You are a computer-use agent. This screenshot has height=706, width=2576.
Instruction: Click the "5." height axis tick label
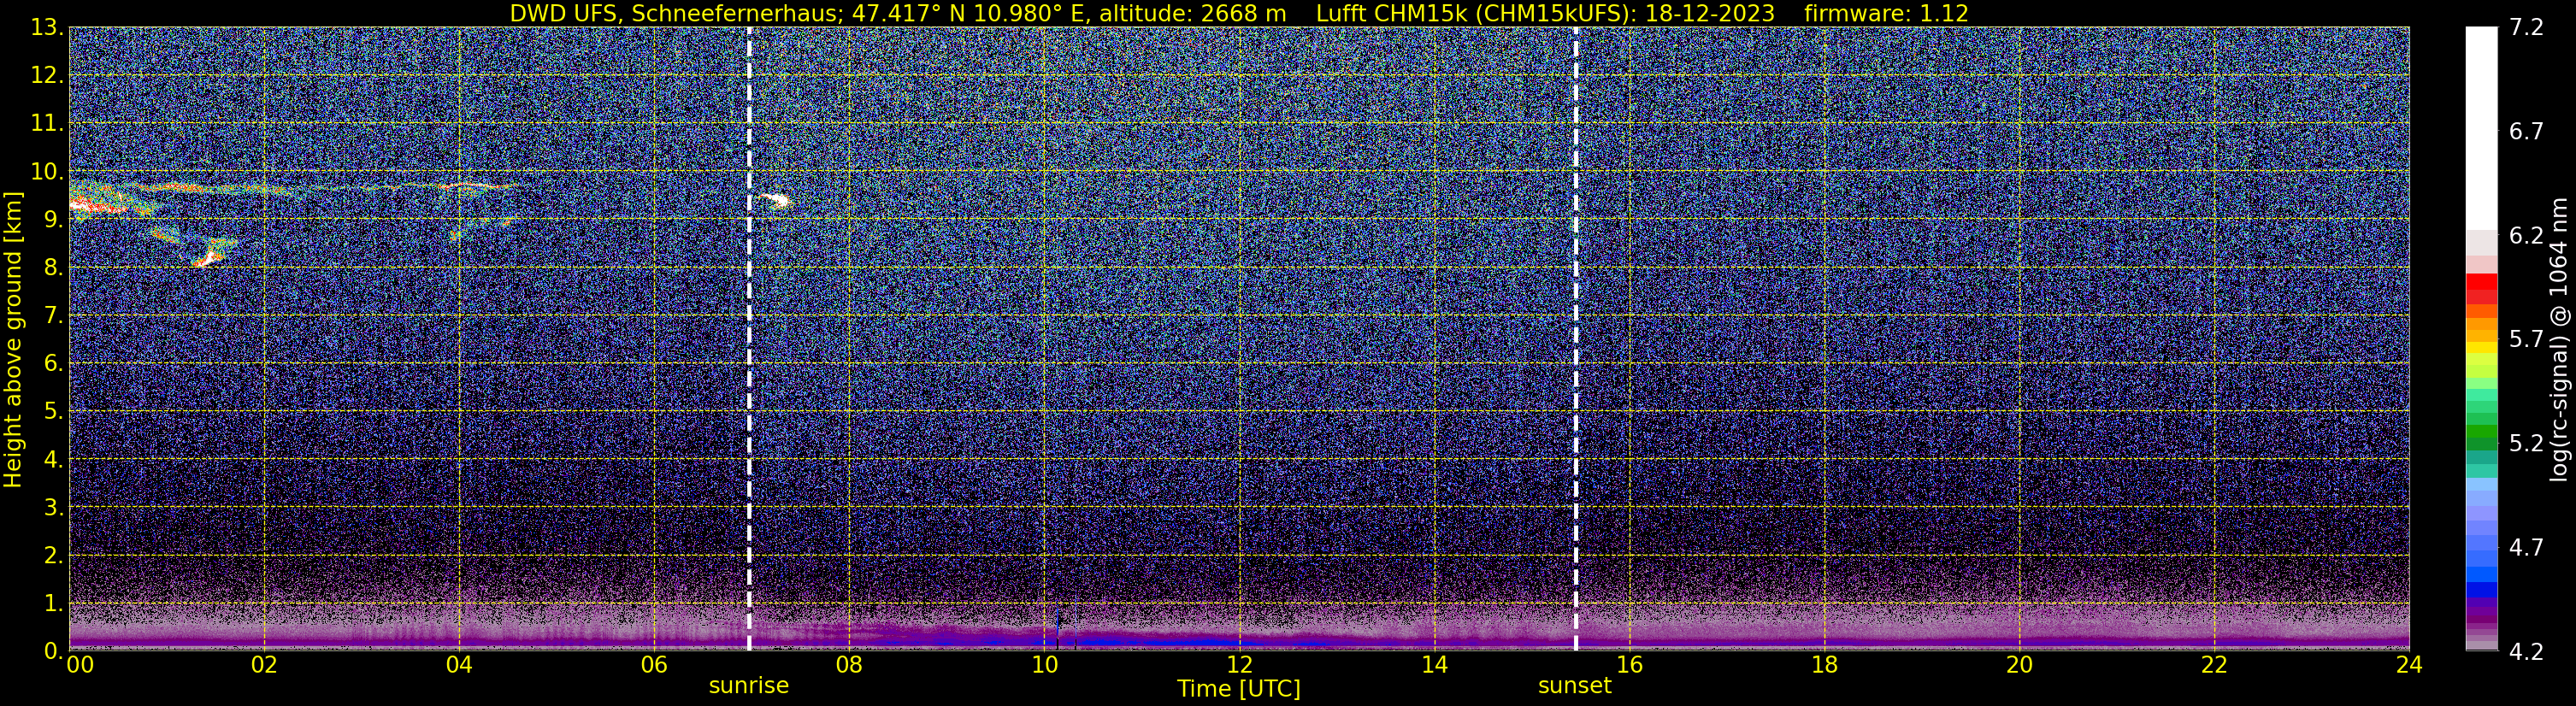click(x=53, y=412)
